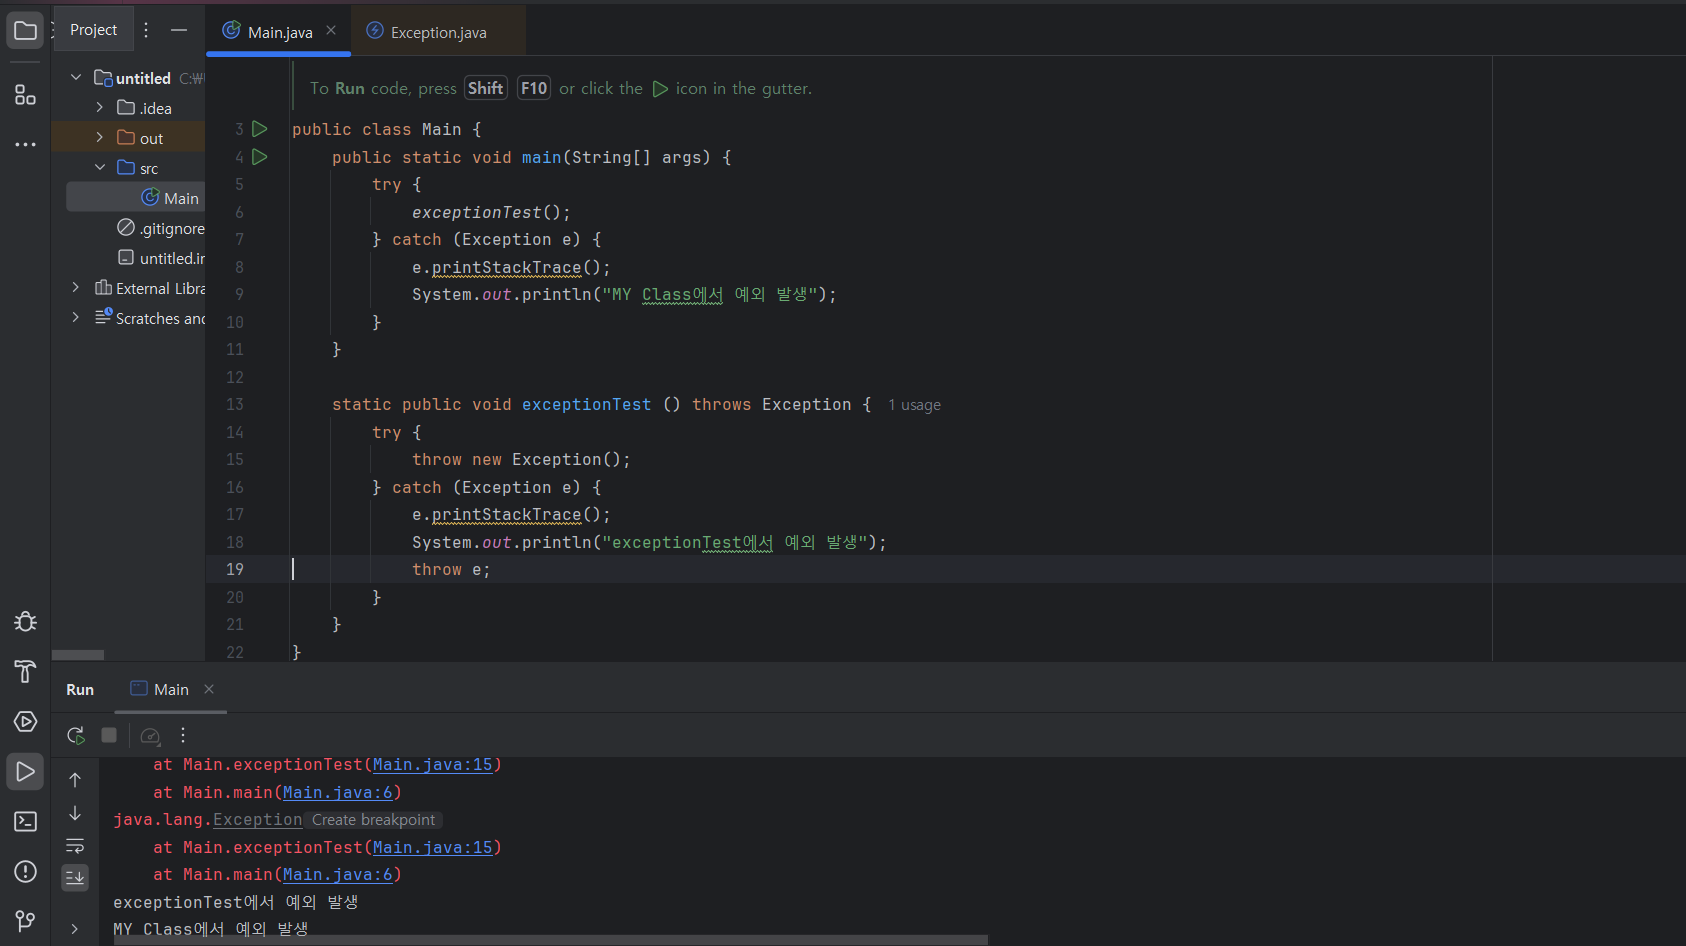Click 'throw new Exception();' on line 15
The height and width of the screenshot is (946, 1686).
(x=521, y=460)
